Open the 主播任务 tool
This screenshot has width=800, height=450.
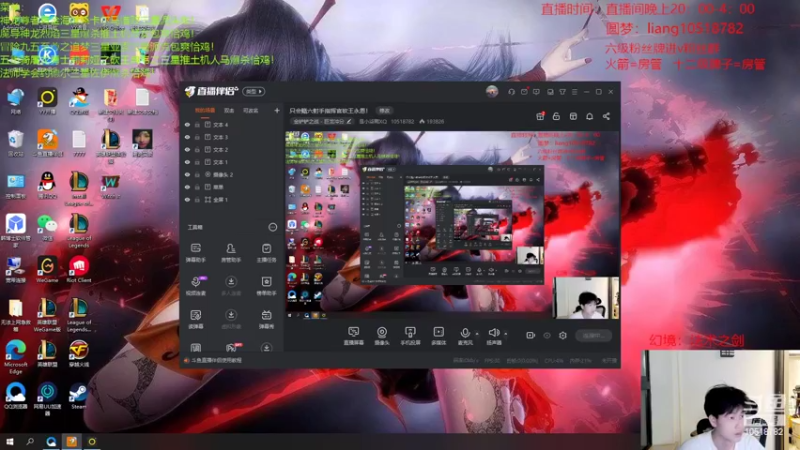[266, 253]
